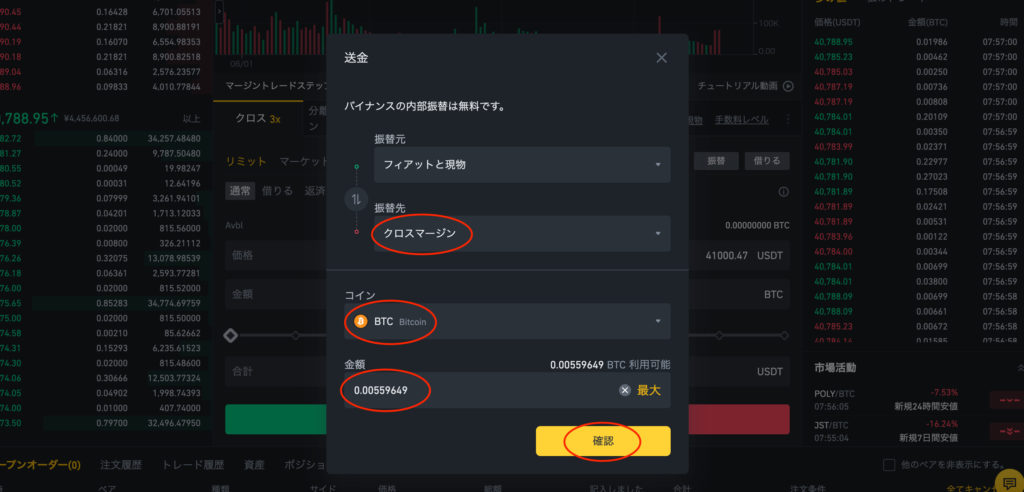
Task: Toggle 他のペアを非表示にする checkbox
Action: (889, 465)
